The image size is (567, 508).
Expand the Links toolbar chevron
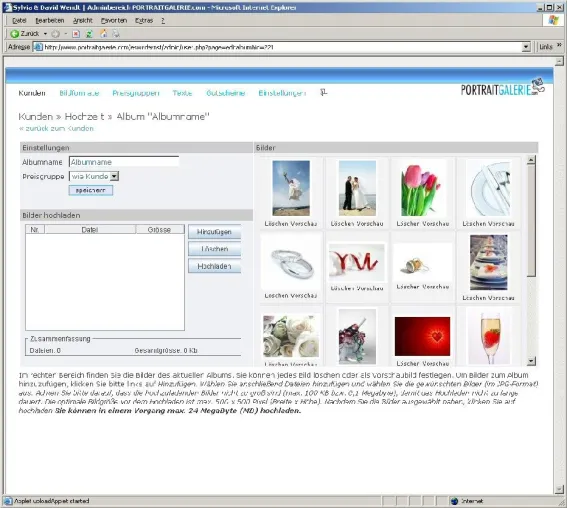point(559,46)
